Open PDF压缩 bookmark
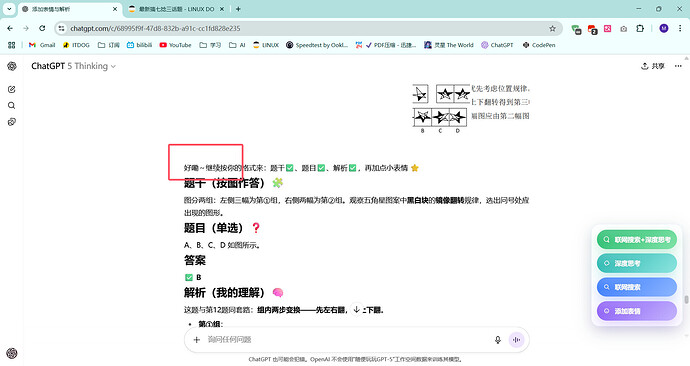 coord(385,45)
